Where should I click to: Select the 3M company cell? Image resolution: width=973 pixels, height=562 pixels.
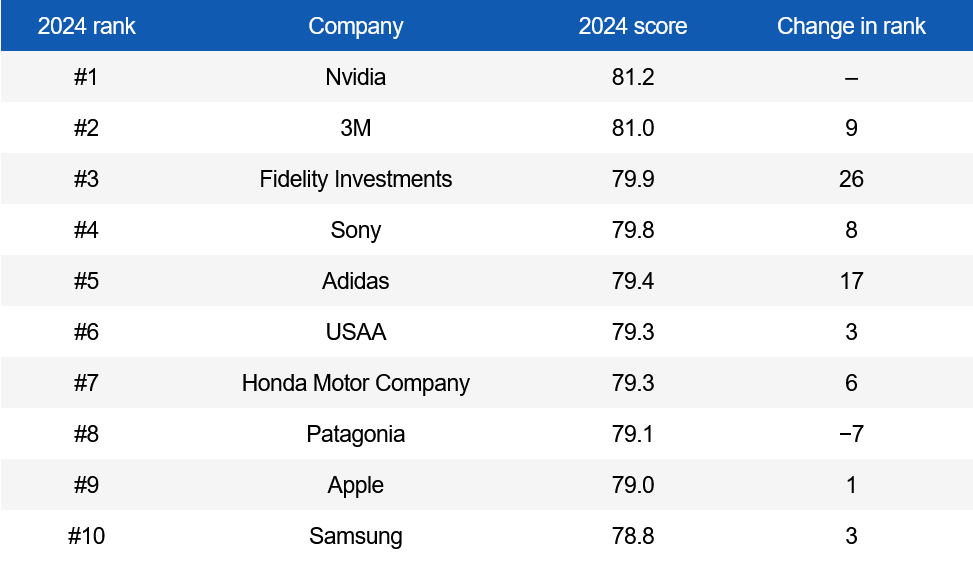[356, 128]
